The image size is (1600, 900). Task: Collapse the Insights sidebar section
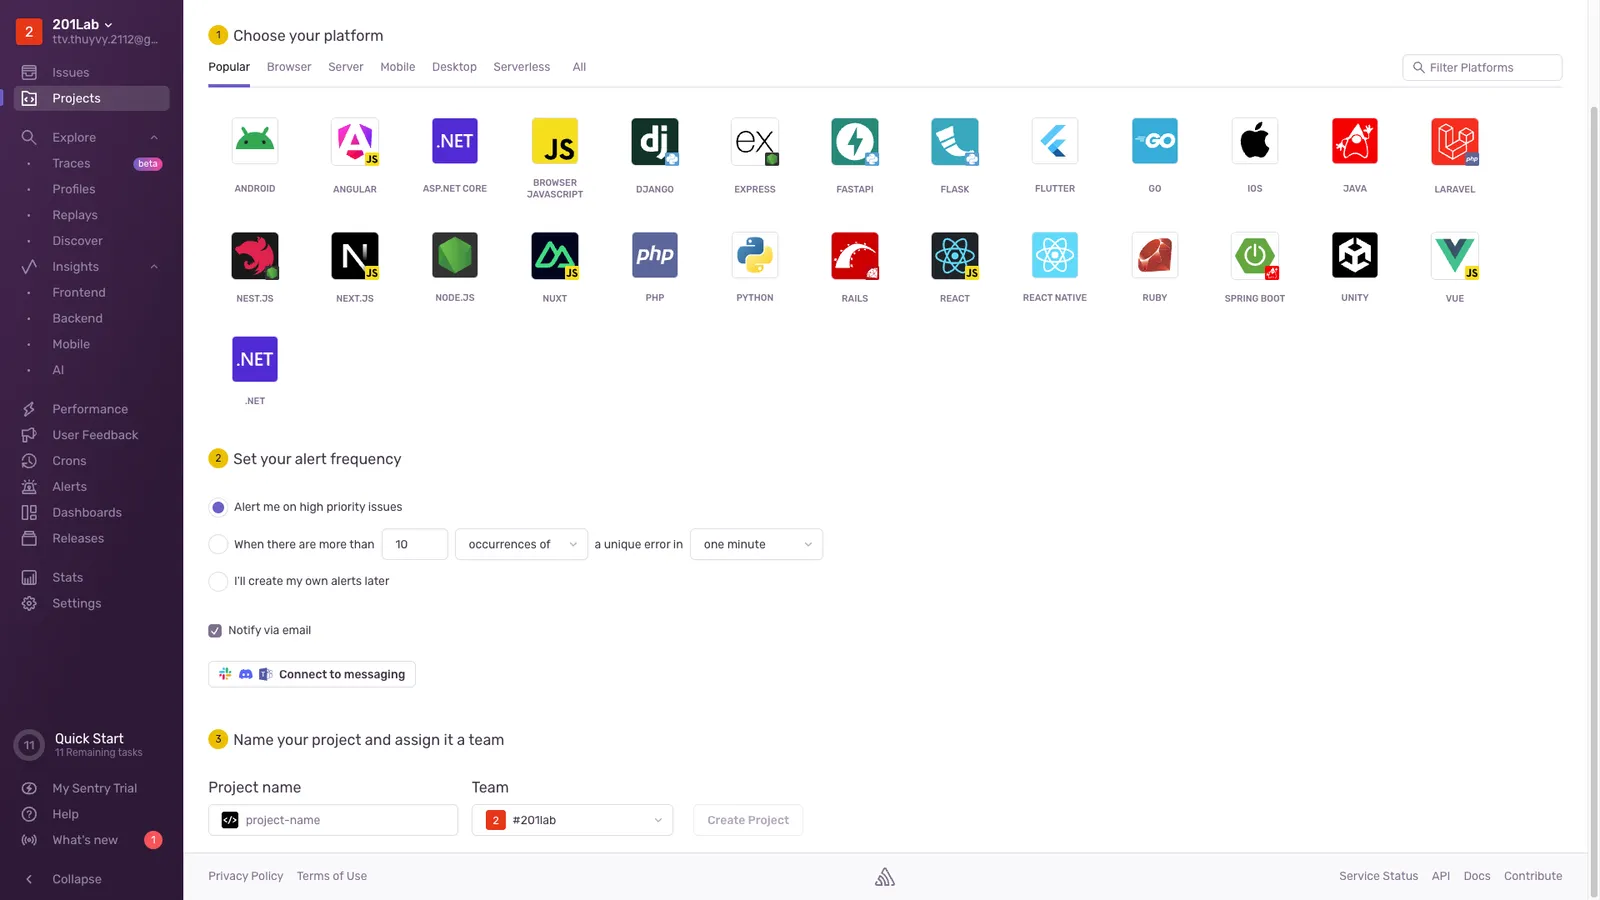[154, 267]
